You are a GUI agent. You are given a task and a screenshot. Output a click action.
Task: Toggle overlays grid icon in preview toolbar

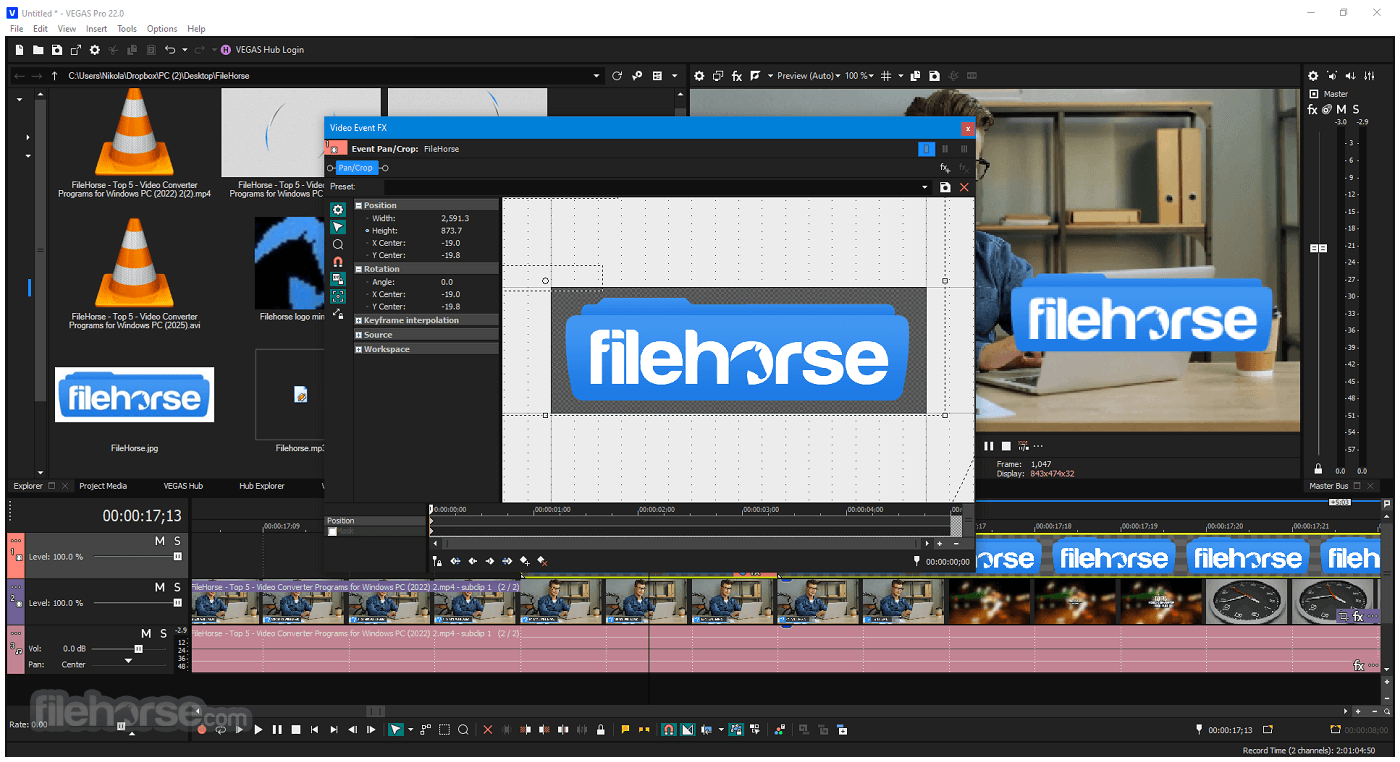tap(886, 76)
